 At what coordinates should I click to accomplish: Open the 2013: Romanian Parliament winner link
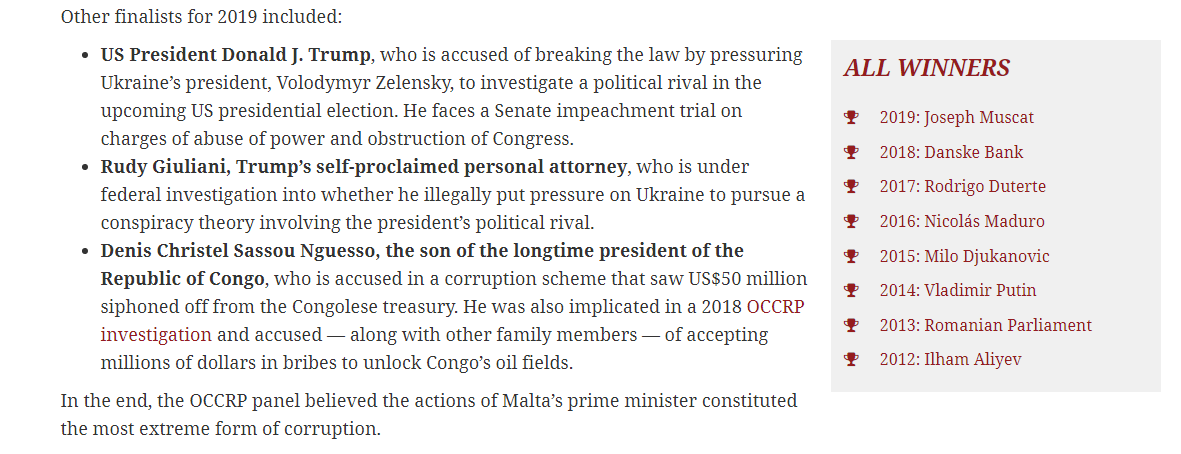point(985,325)
